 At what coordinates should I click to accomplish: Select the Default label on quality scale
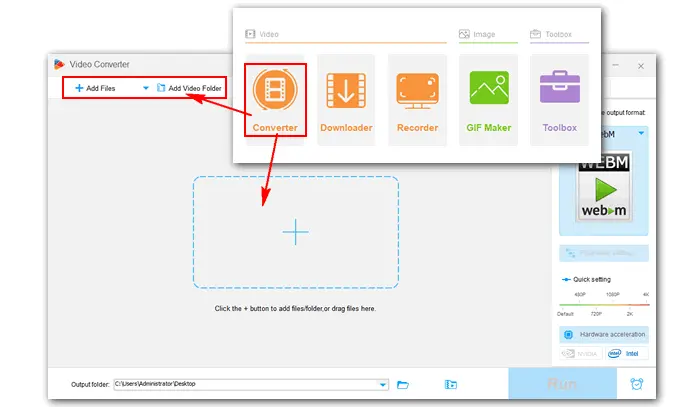[x=565, y=314]
